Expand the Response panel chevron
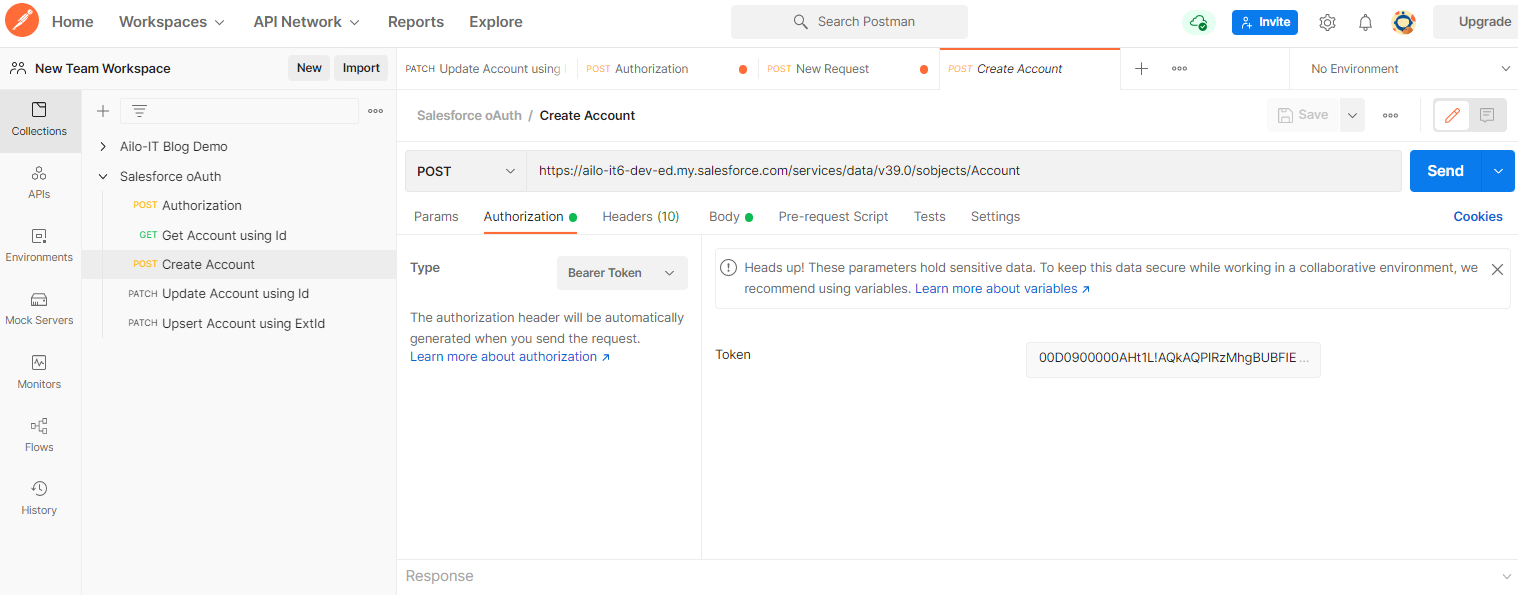 (x=1507, y=577)
